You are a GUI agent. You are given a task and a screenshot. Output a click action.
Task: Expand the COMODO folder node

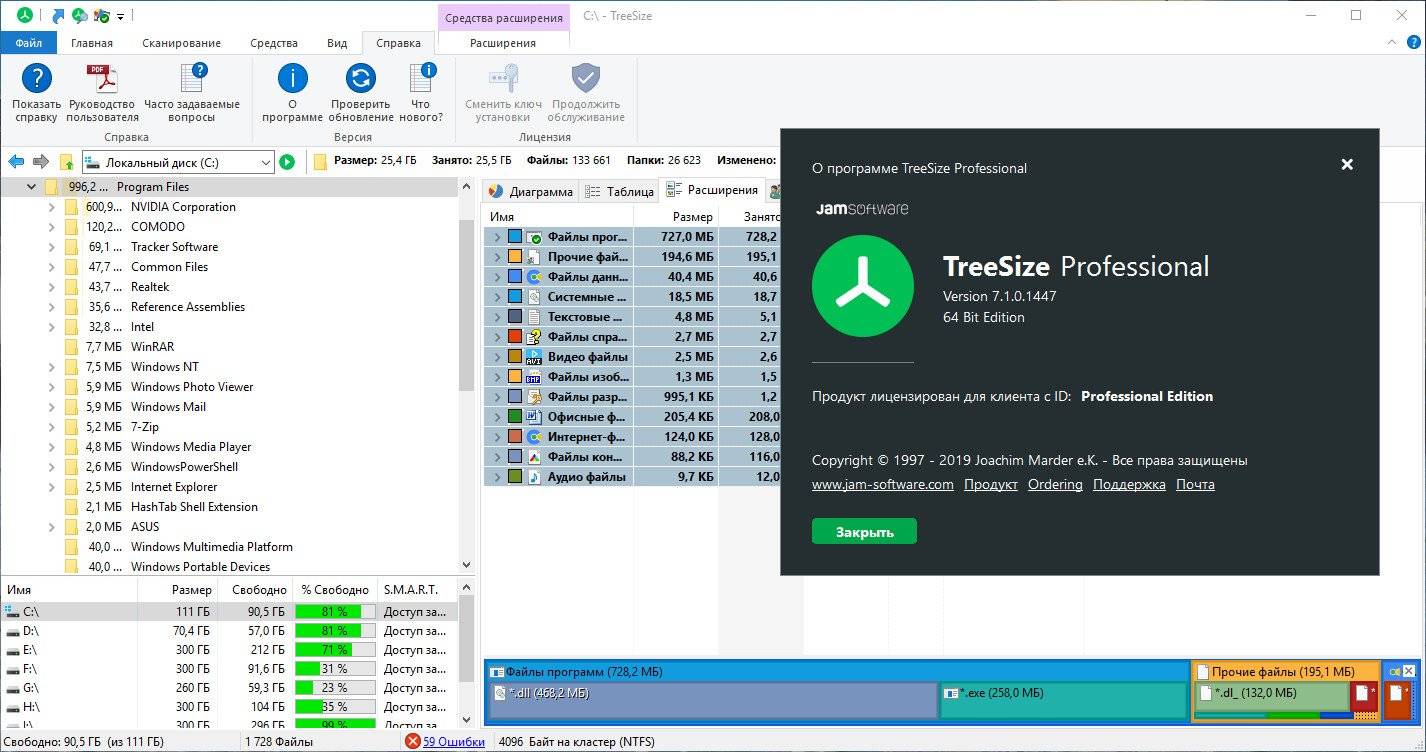click(51, 227)
